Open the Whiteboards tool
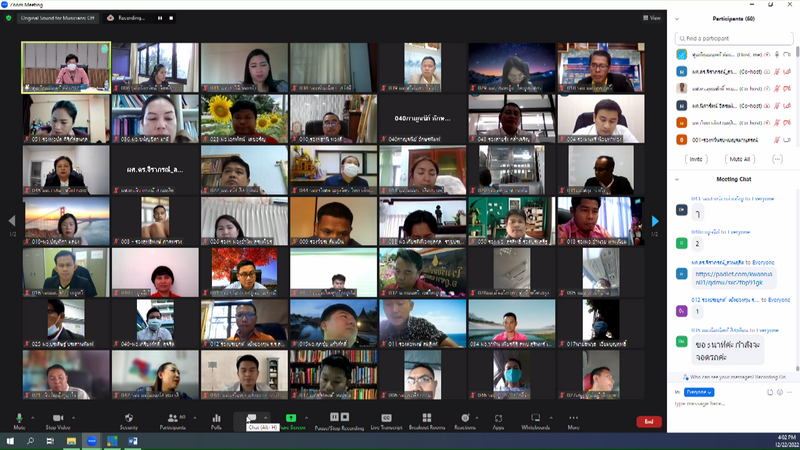 [535, 421]
